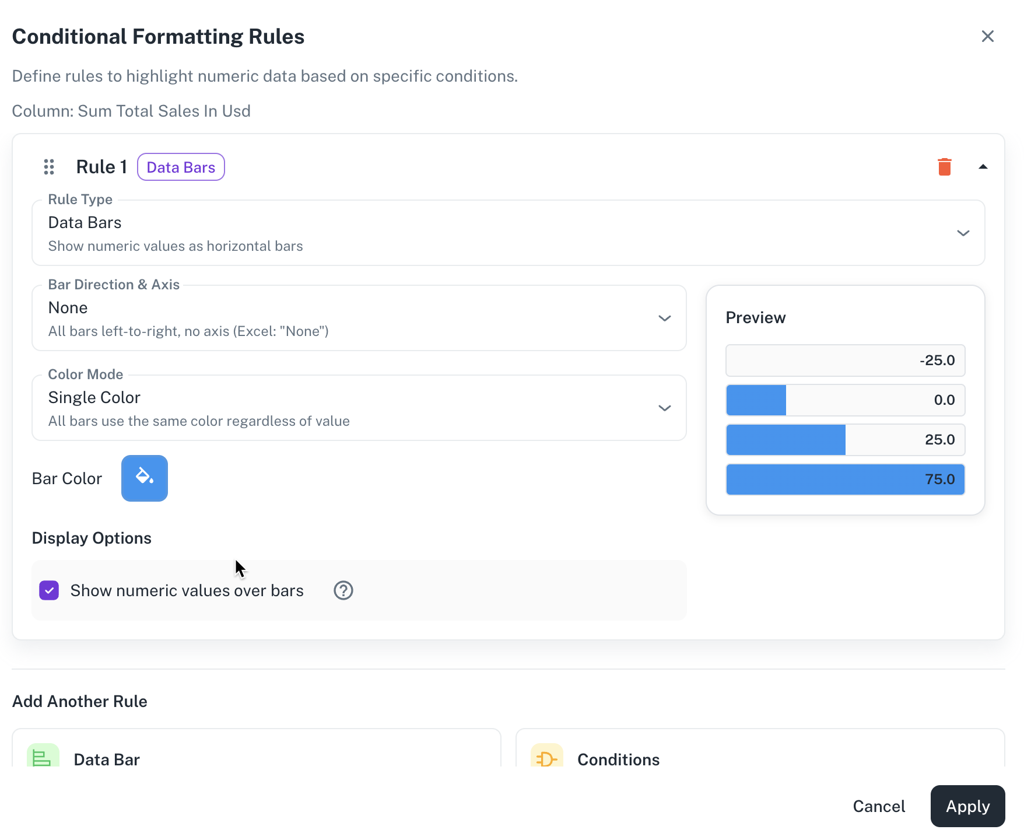Uncheck Show numeric values over bars
The height and width of the screenshot is (840, 1024).
49,590
